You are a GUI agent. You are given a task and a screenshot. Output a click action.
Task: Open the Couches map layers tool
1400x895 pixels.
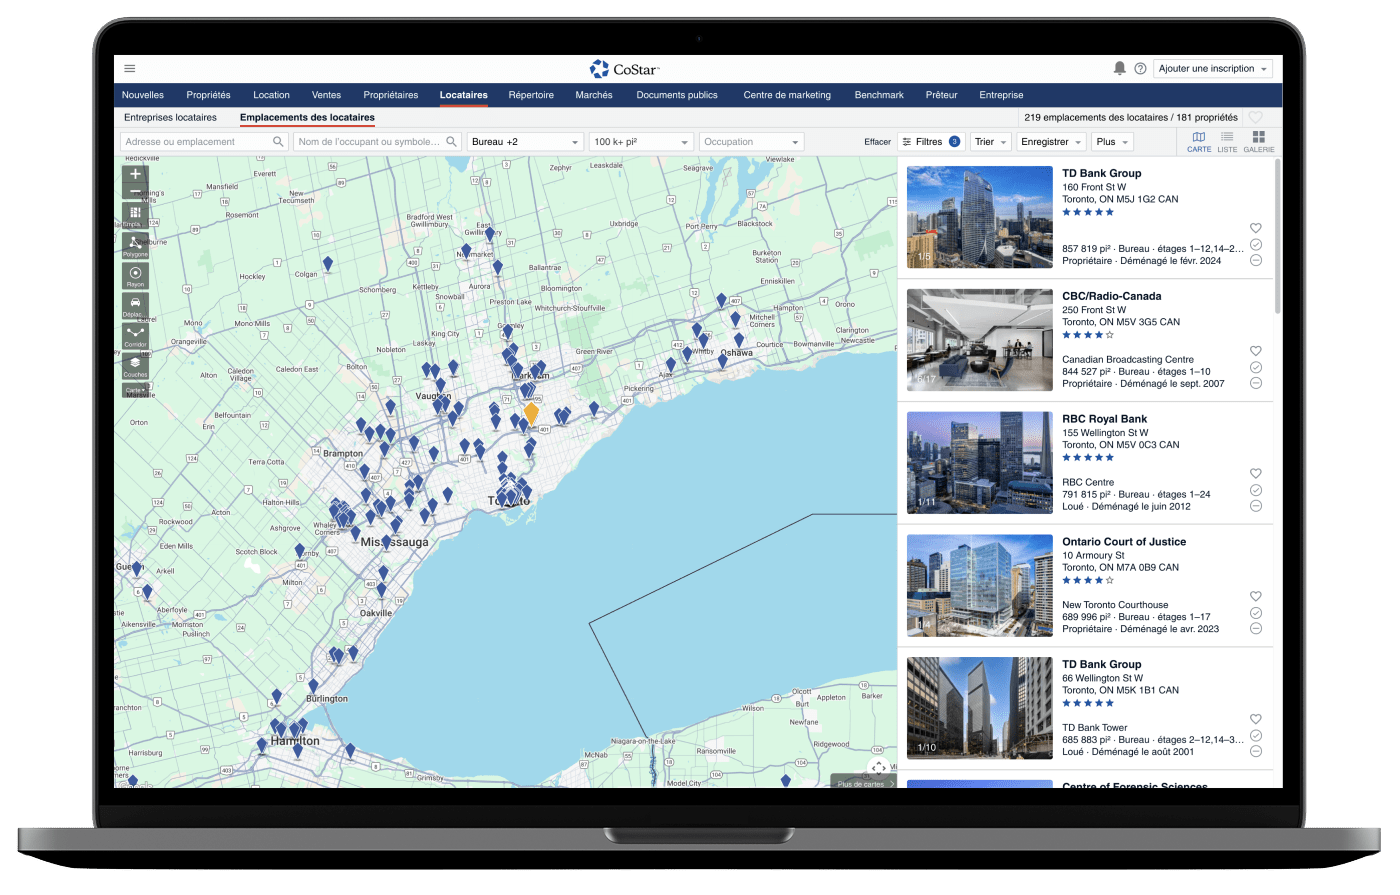pos(135,364)
